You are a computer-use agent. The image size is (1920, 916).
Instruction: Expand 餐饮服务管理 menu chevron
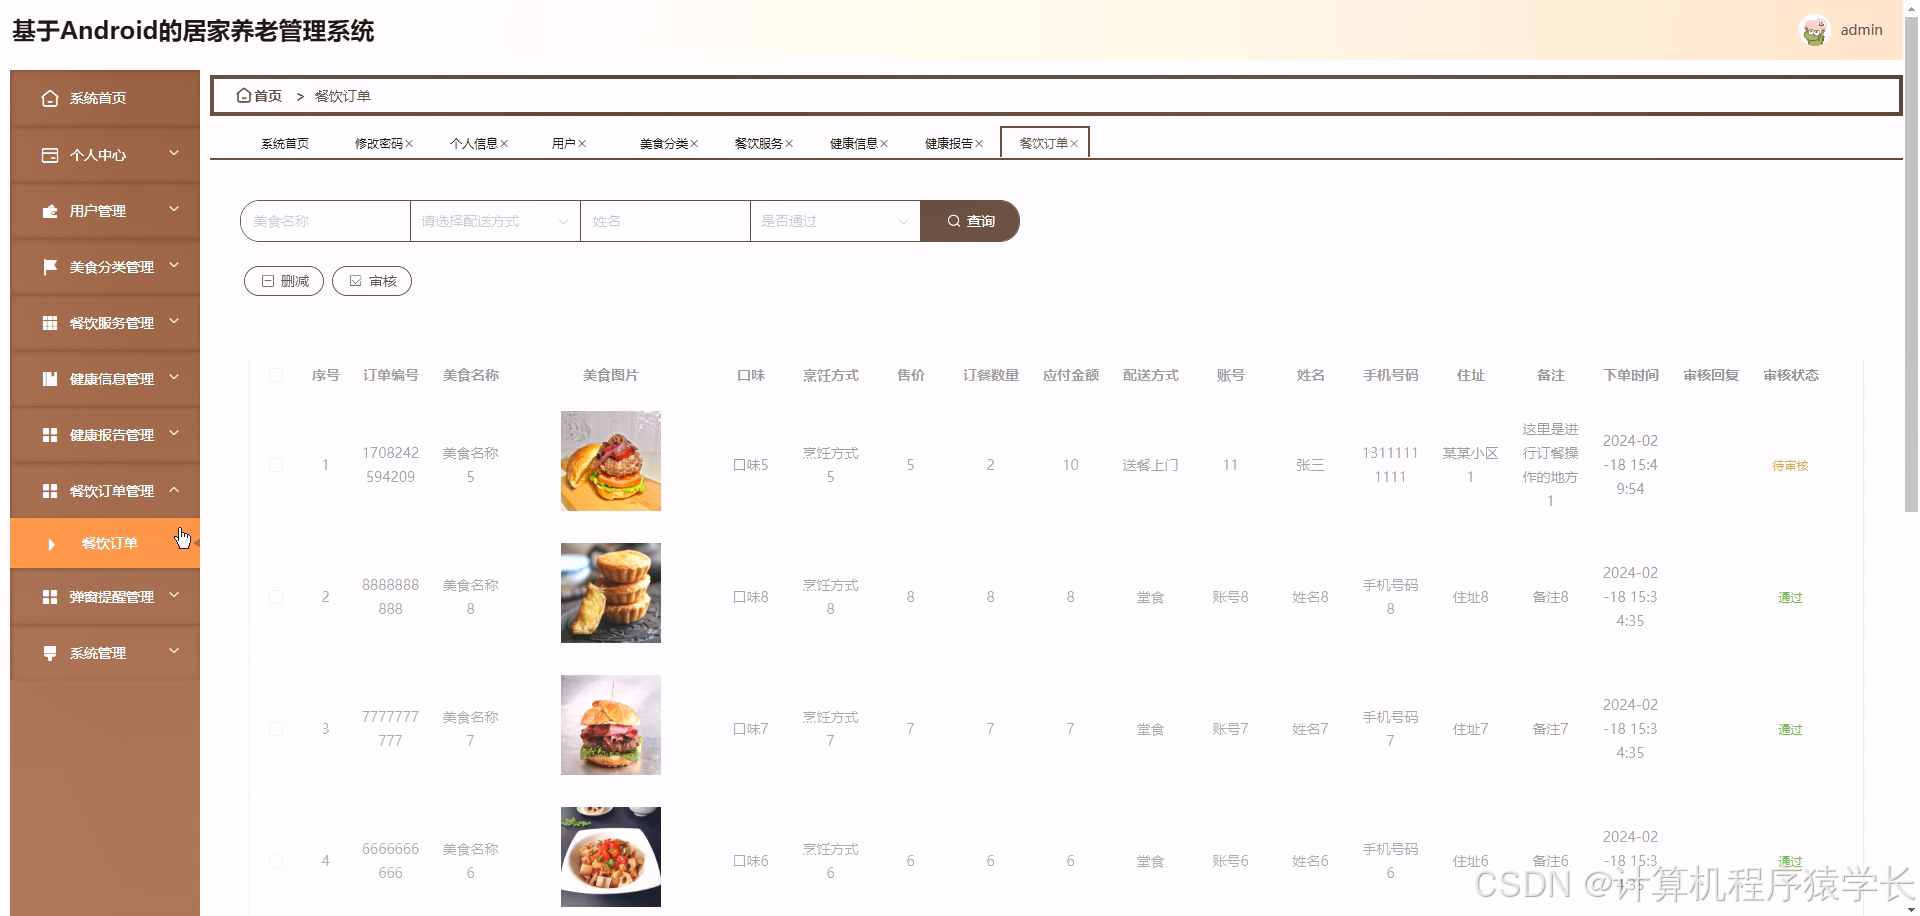click(174, 321)
